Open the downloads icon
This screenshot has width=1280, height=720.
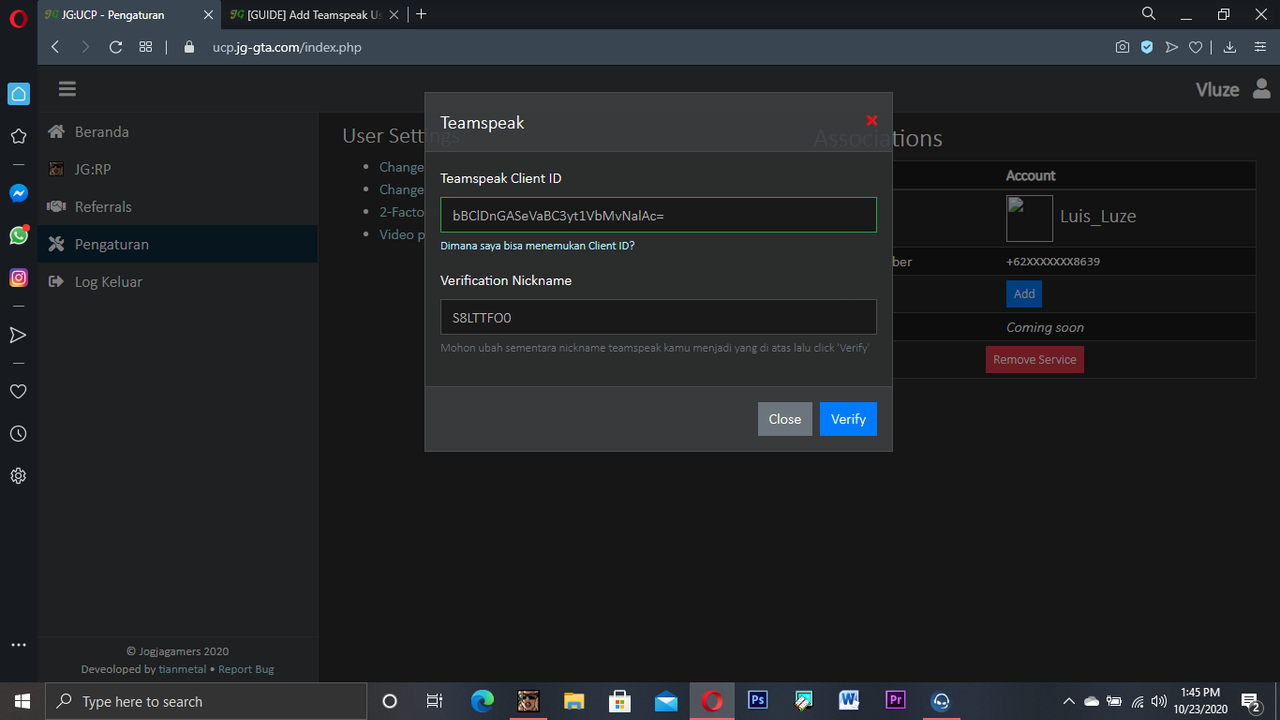click(1230, 47)
